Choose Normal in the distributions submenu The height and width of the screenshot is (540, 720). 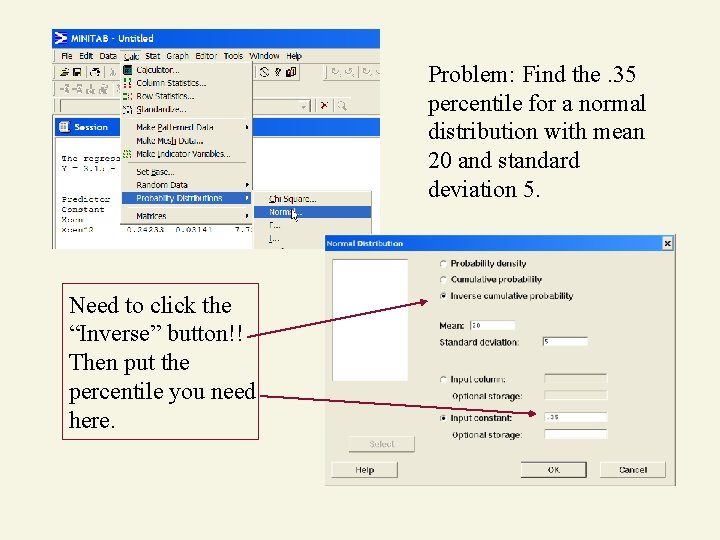tap(312, 212)
